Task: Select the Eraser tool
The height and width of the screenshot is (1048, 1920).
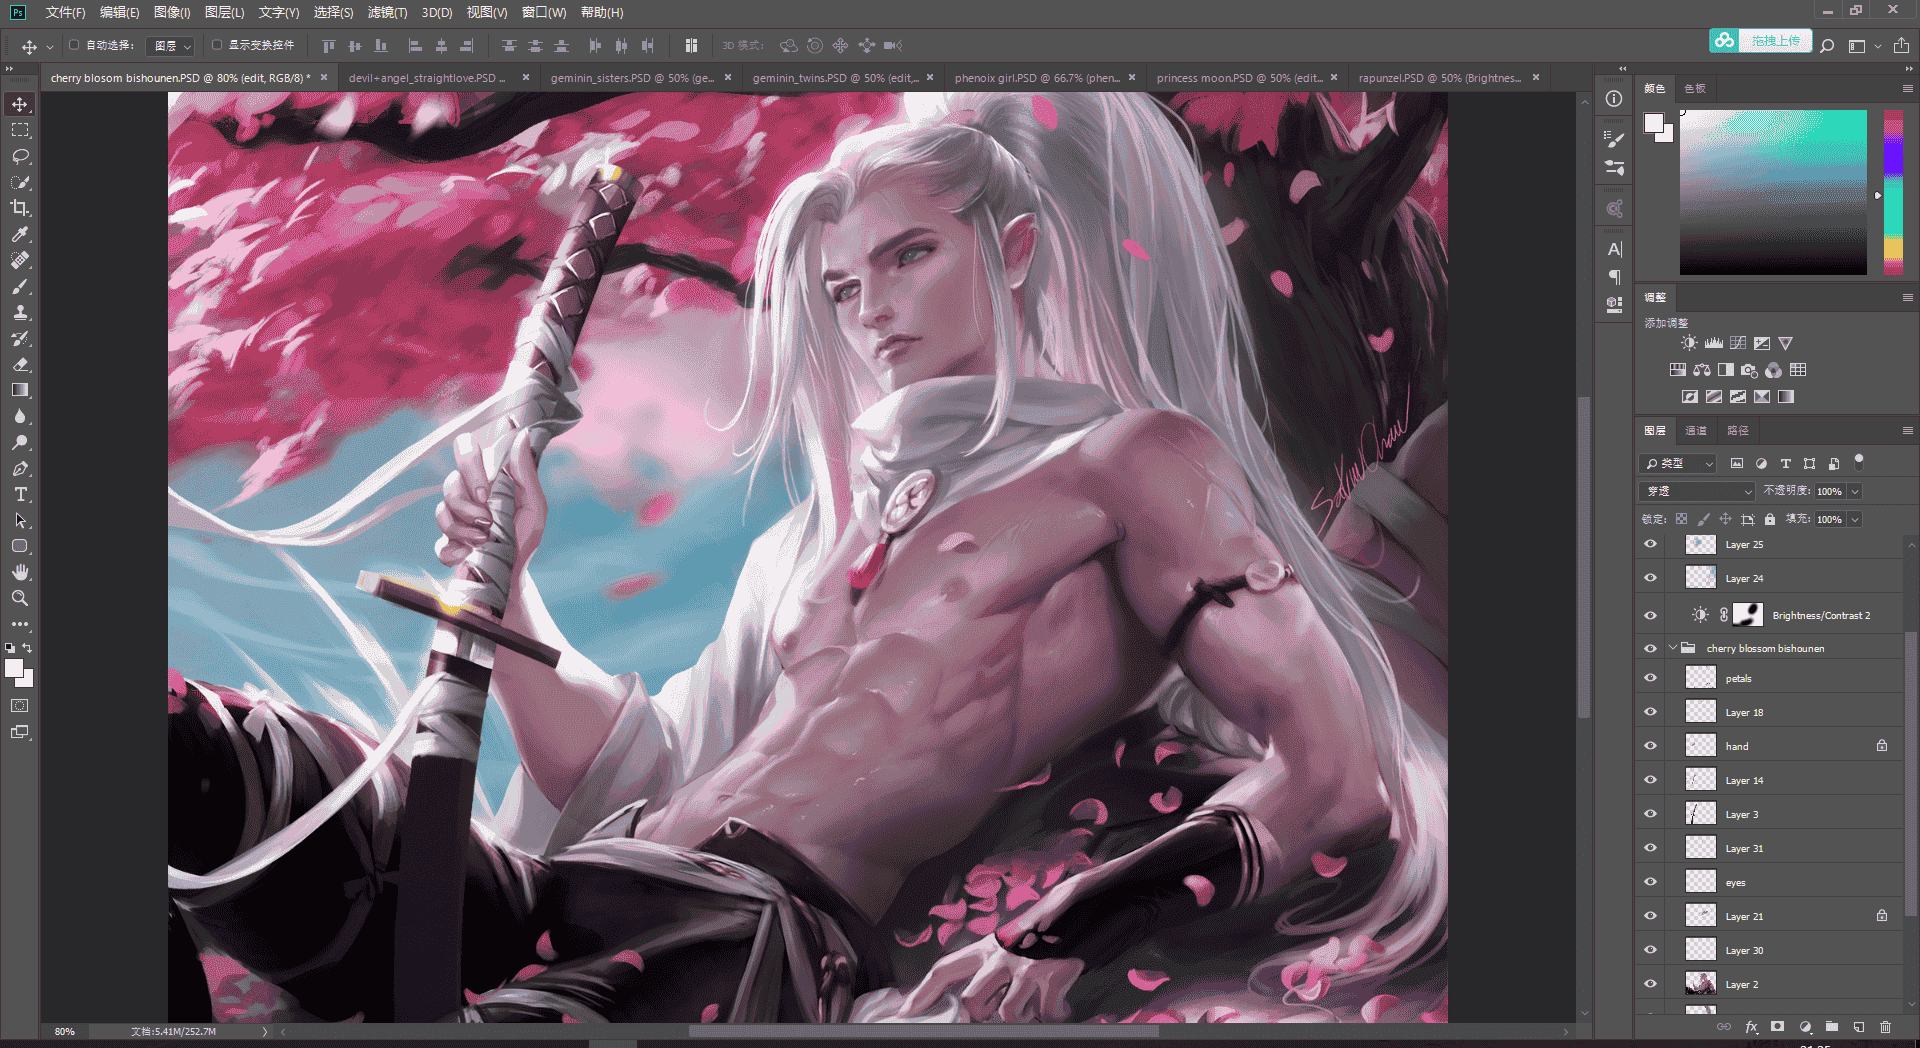Action: [20, 364]
